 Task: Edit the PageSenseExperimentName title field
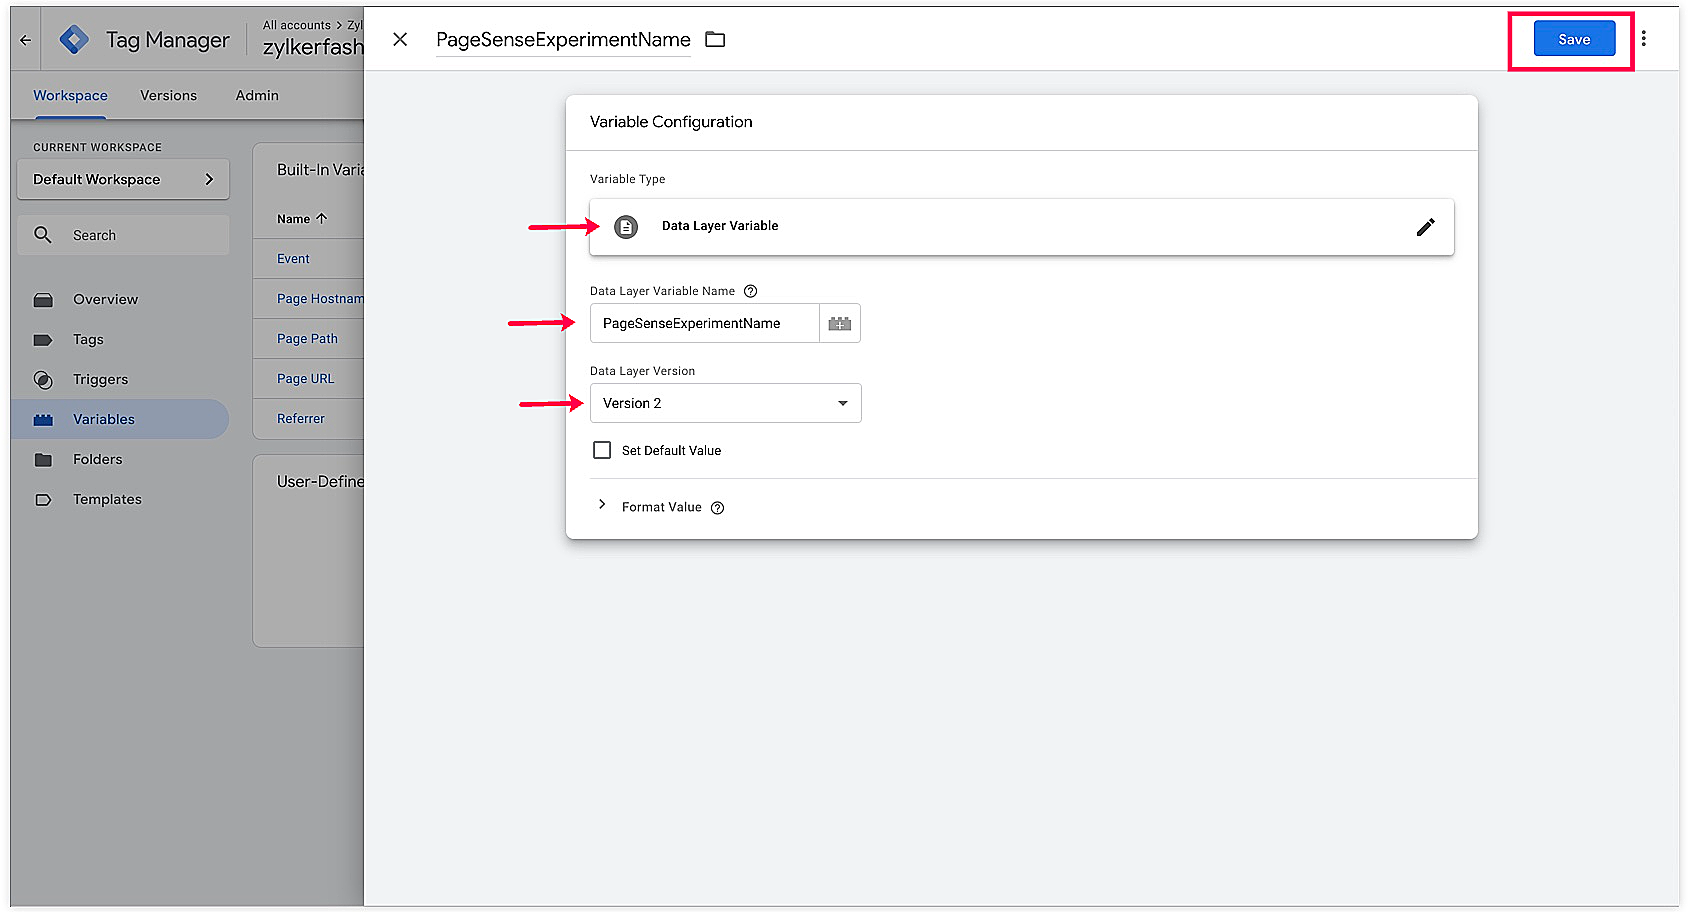pos(563,40)
